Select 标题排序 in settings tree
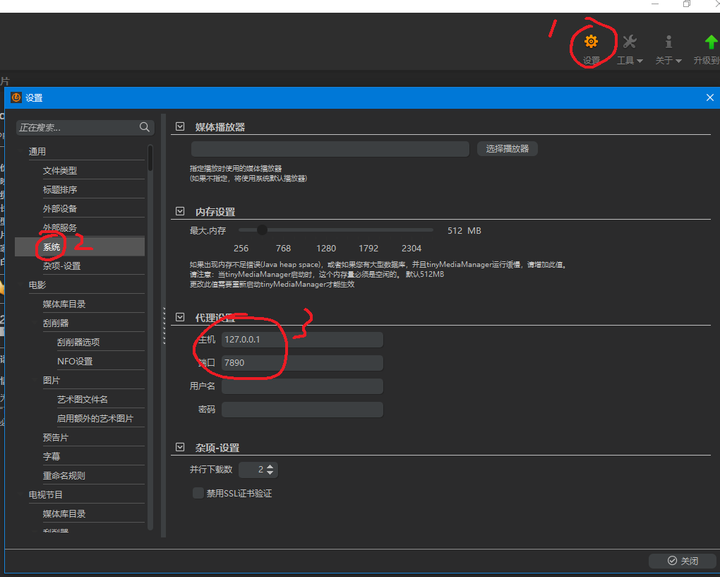Viewport: 720px width, 577px height. click(x=60, y=190)
